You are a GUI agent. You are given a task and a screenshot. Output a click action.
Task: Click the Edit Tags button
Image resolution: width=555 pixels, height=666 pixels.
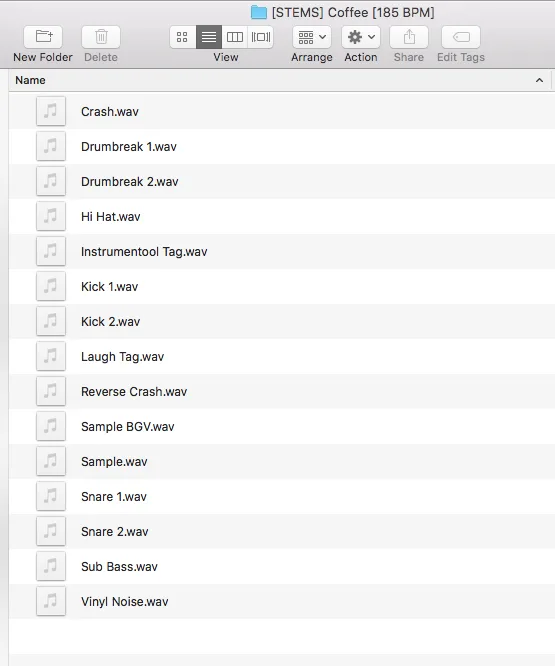pyautogui.click(x=461, y=37)
